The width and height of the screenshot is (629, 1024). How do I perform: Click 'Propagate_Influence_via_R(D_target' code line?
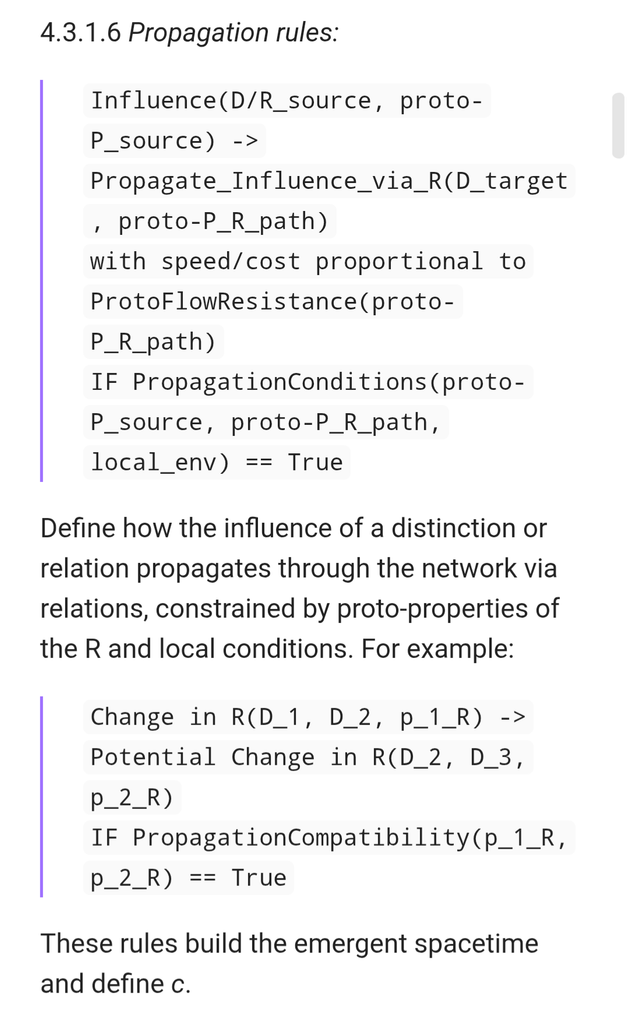click(329, 181)
